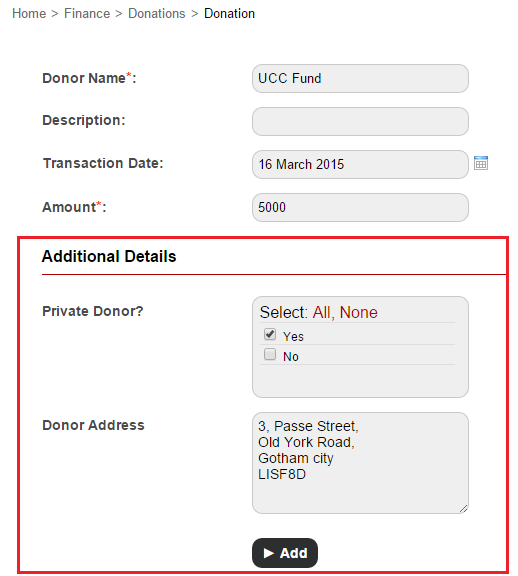Click the Add button

click(x=285, y=552)
